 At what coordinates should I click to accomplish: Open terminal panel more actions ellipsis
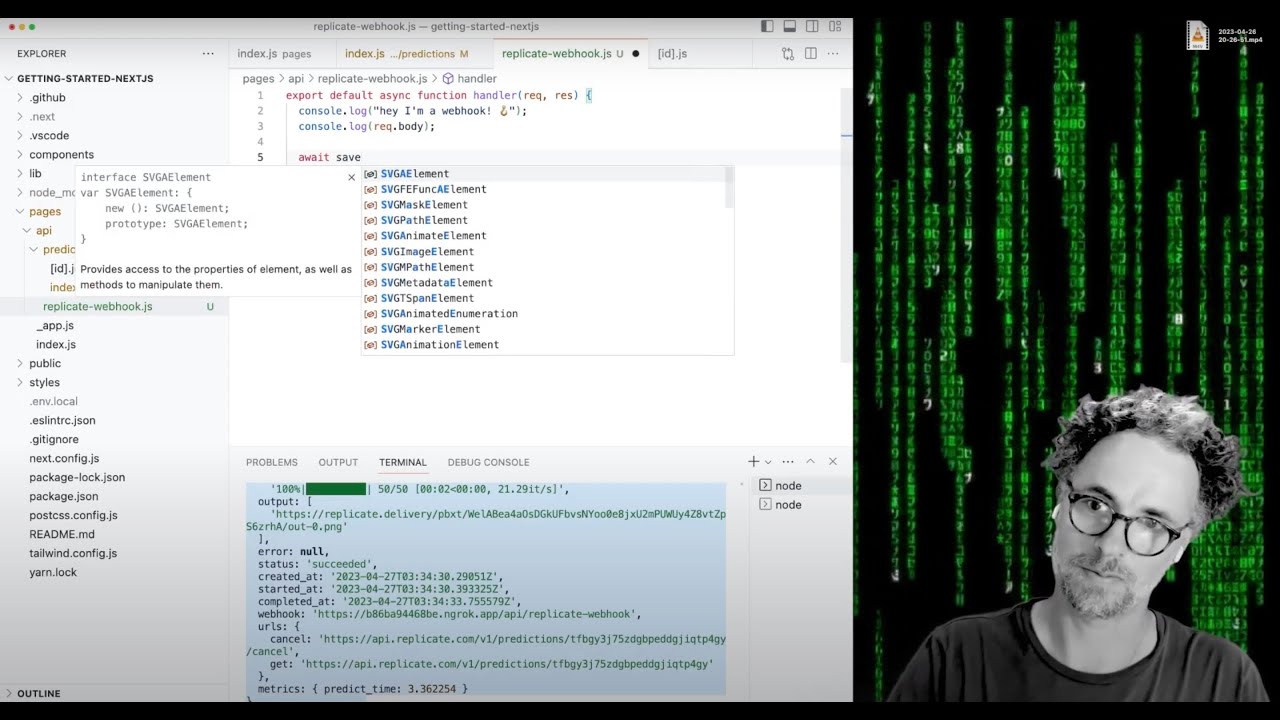(788, 461)
